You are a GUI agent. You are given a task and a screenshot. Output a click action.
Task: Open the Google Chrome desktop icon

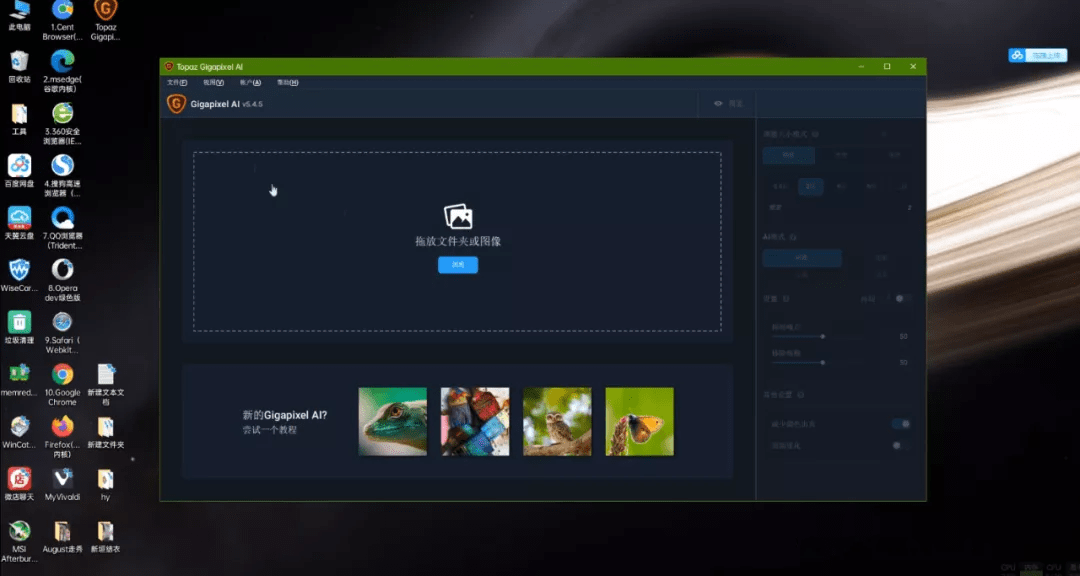[x=62, y=384]
